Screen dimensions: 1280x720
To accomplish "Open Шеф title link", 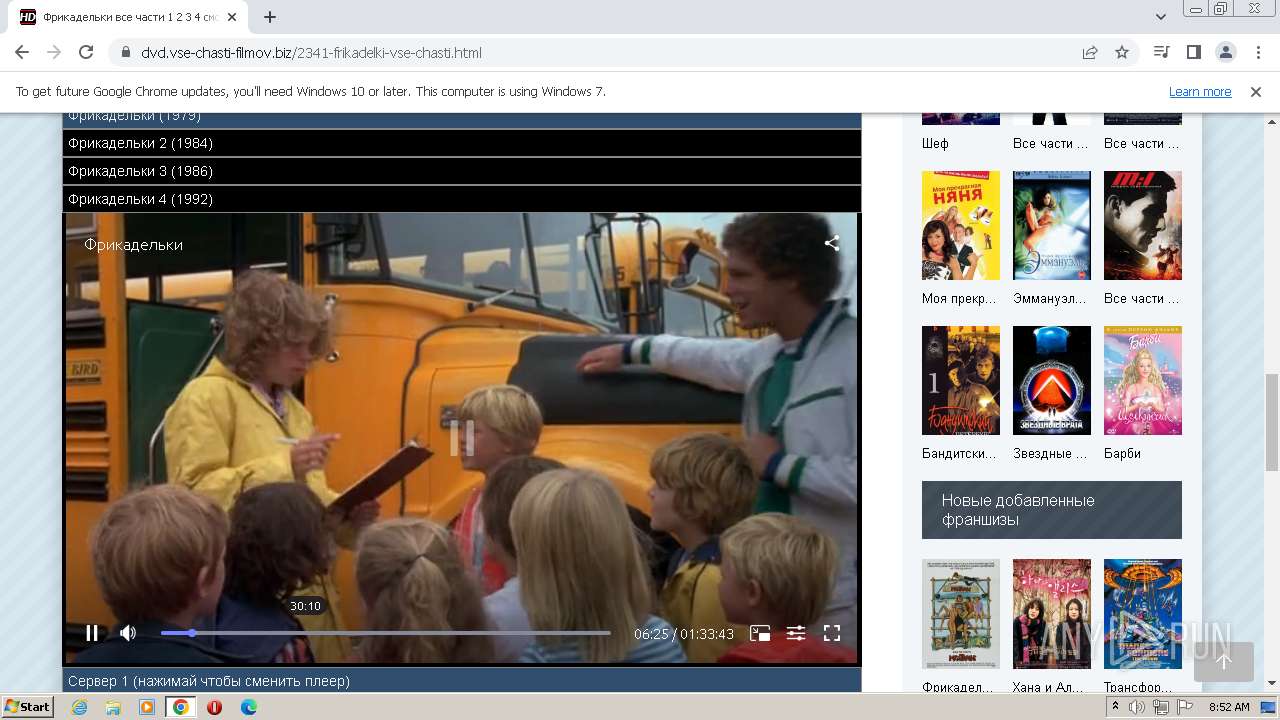I will 935,143.
